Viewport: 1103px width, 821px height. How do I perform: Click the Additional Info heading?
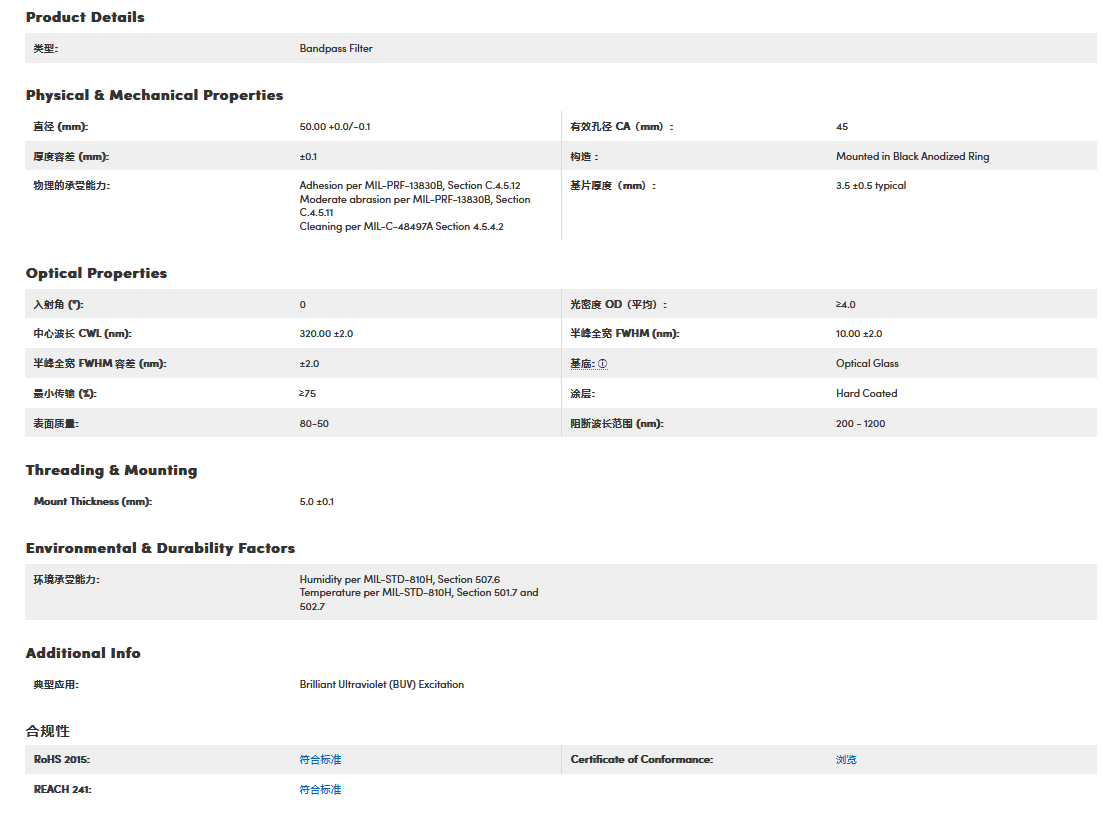click(x=83, y=653)
